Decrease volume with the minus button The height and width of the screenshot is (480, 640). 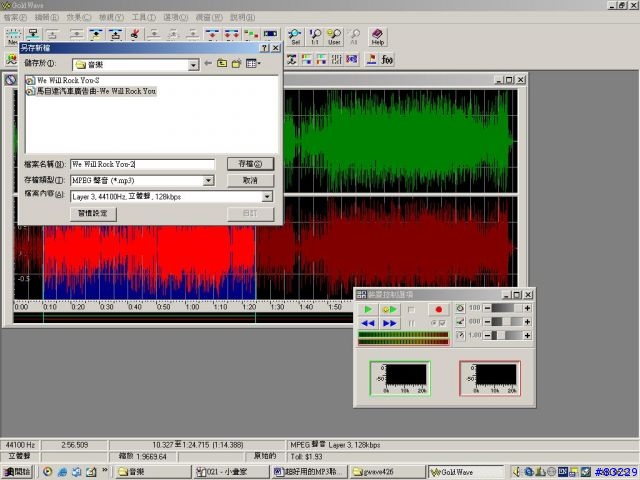click(487, 308)
